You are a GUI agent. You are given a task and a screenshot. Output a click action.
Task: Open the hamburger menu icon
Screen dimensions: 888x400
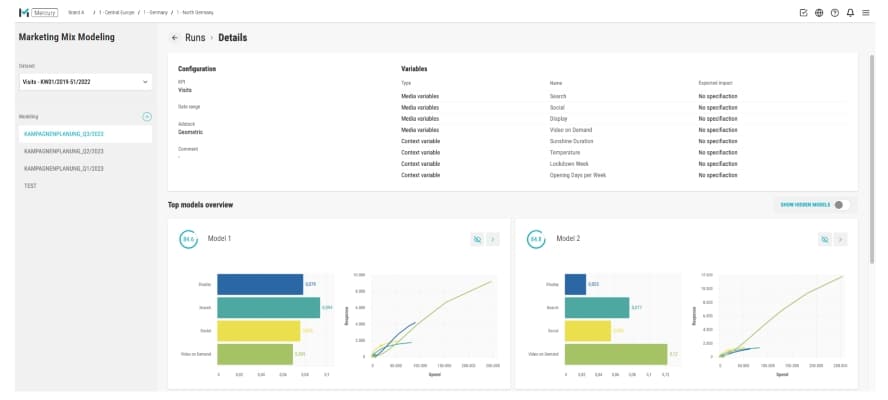point(866,12)
